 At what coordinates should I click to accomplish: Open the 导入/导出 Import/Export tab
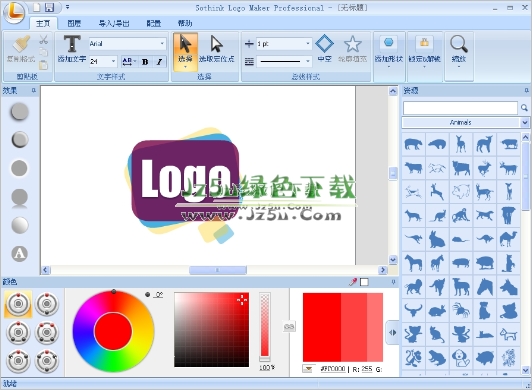pyautogui.click(x=114, y=23)
